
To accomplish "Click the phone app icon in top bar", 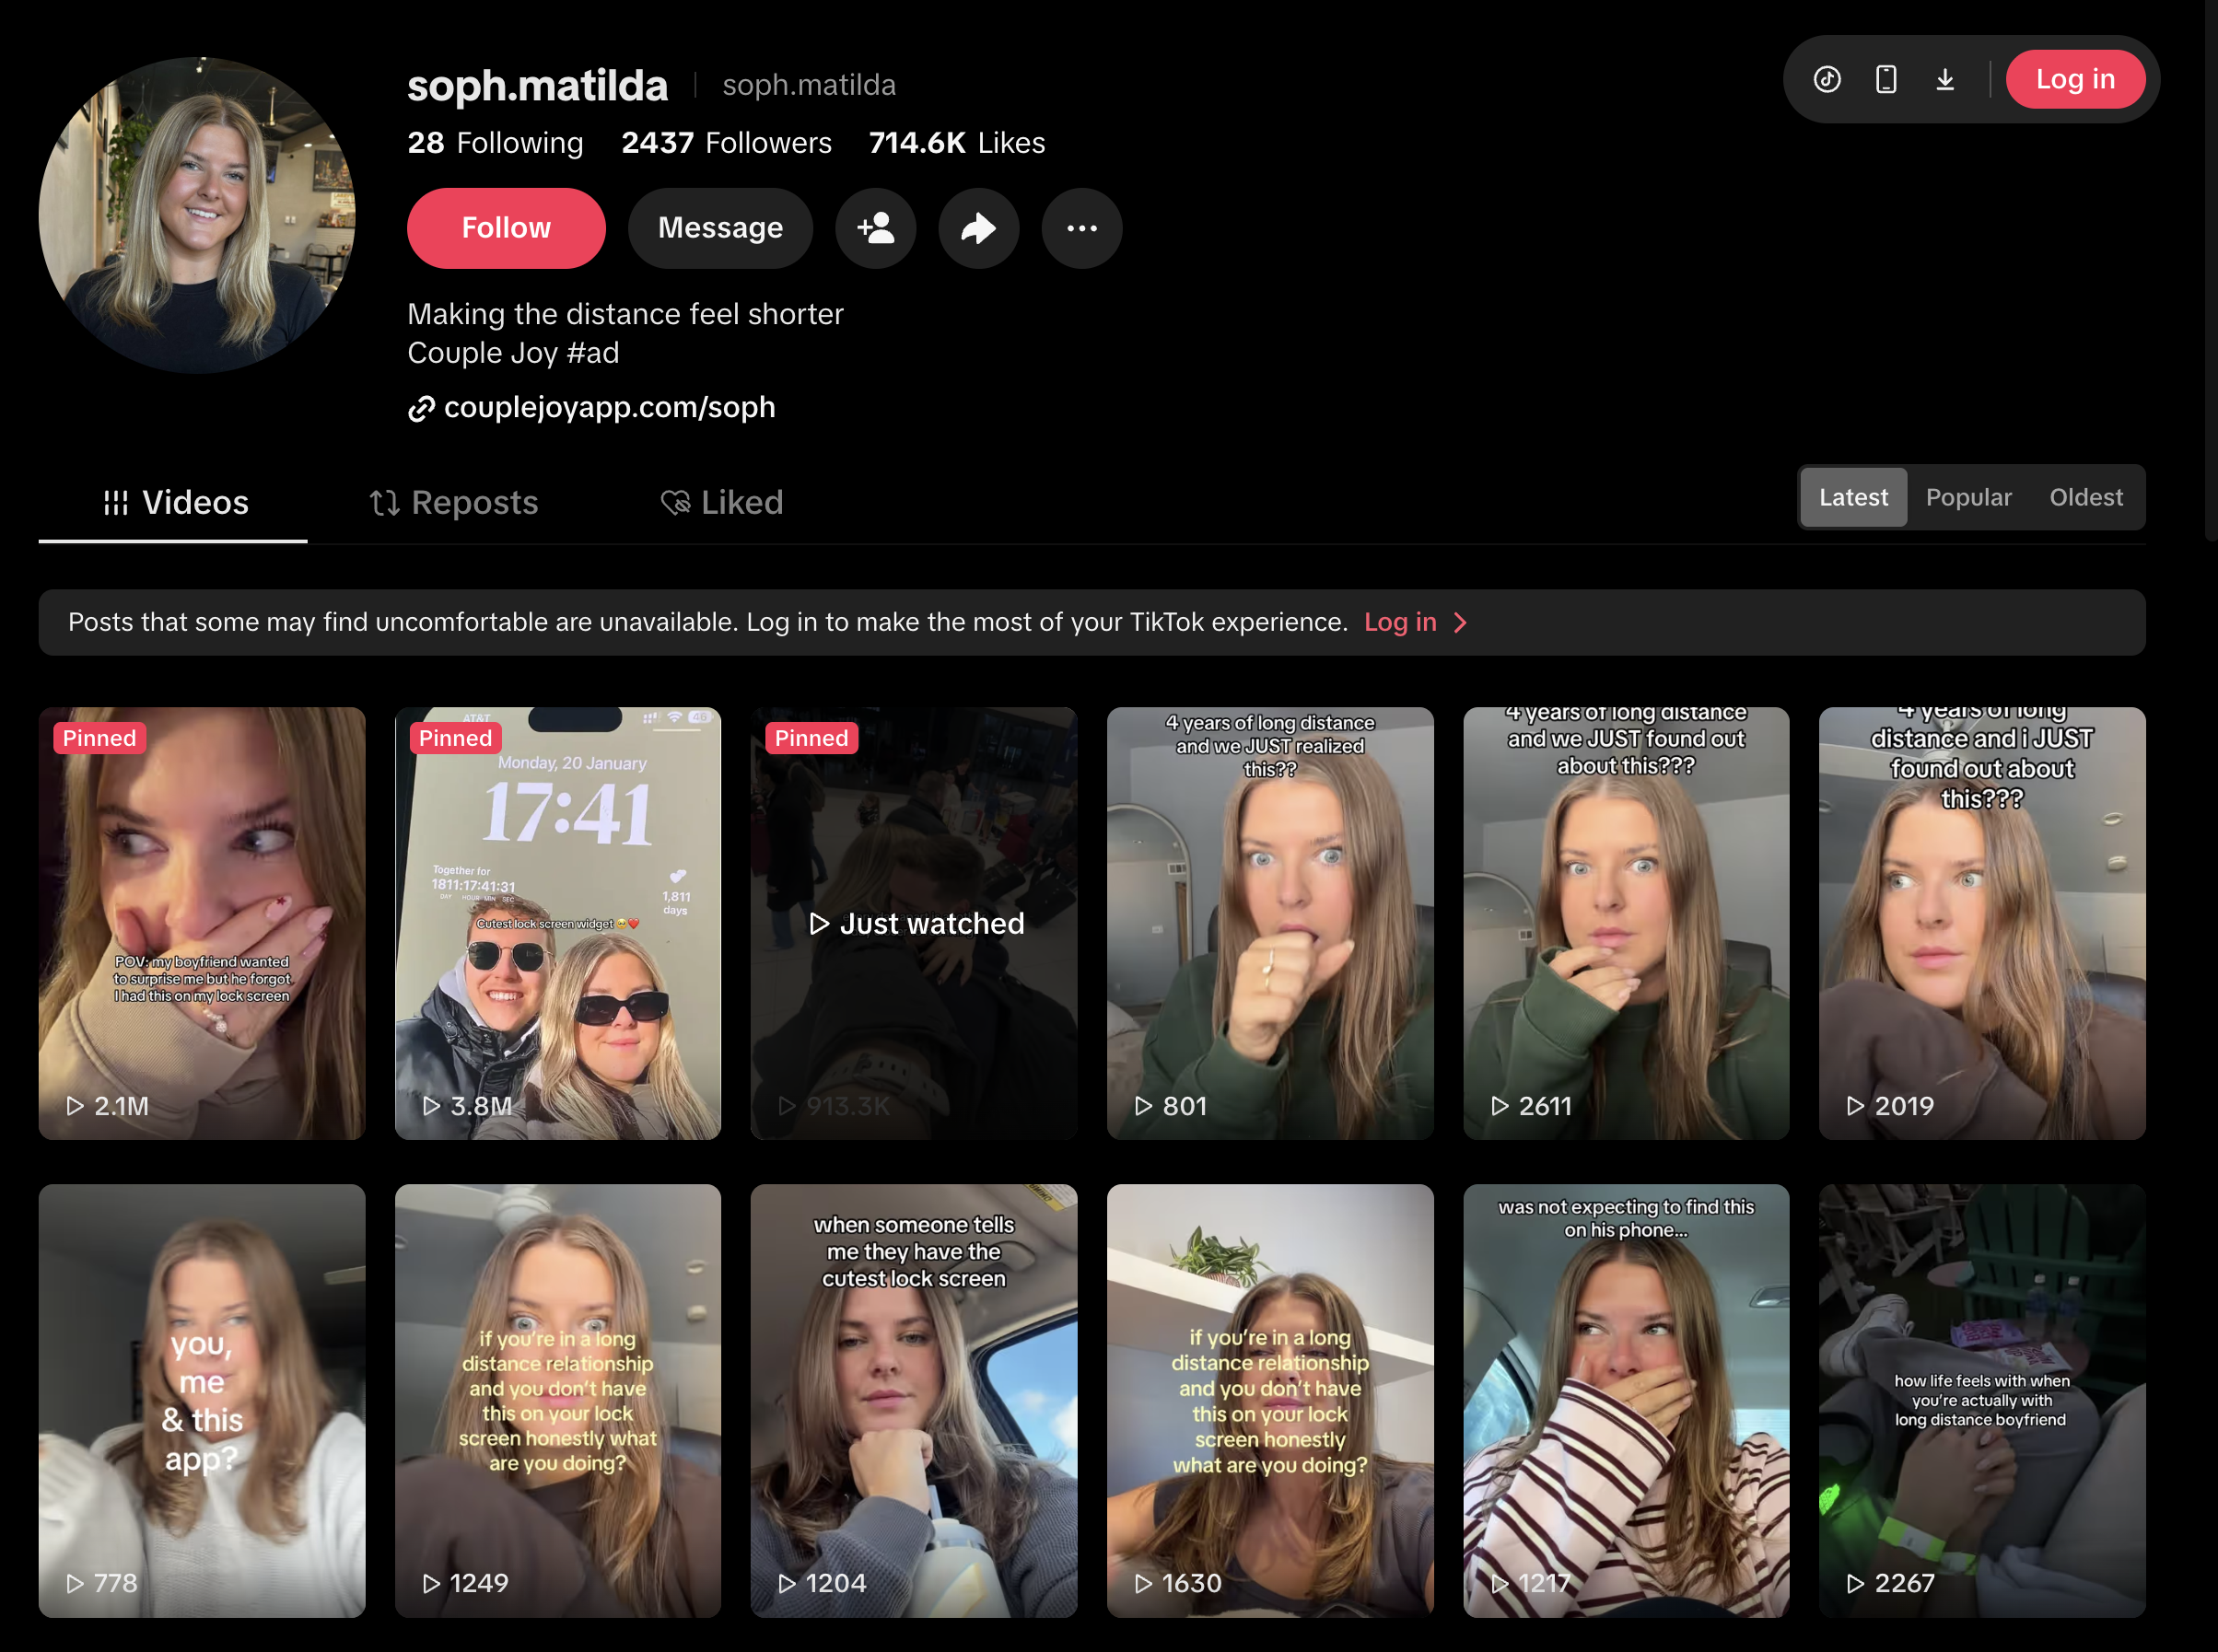I will click(1886, 79).
